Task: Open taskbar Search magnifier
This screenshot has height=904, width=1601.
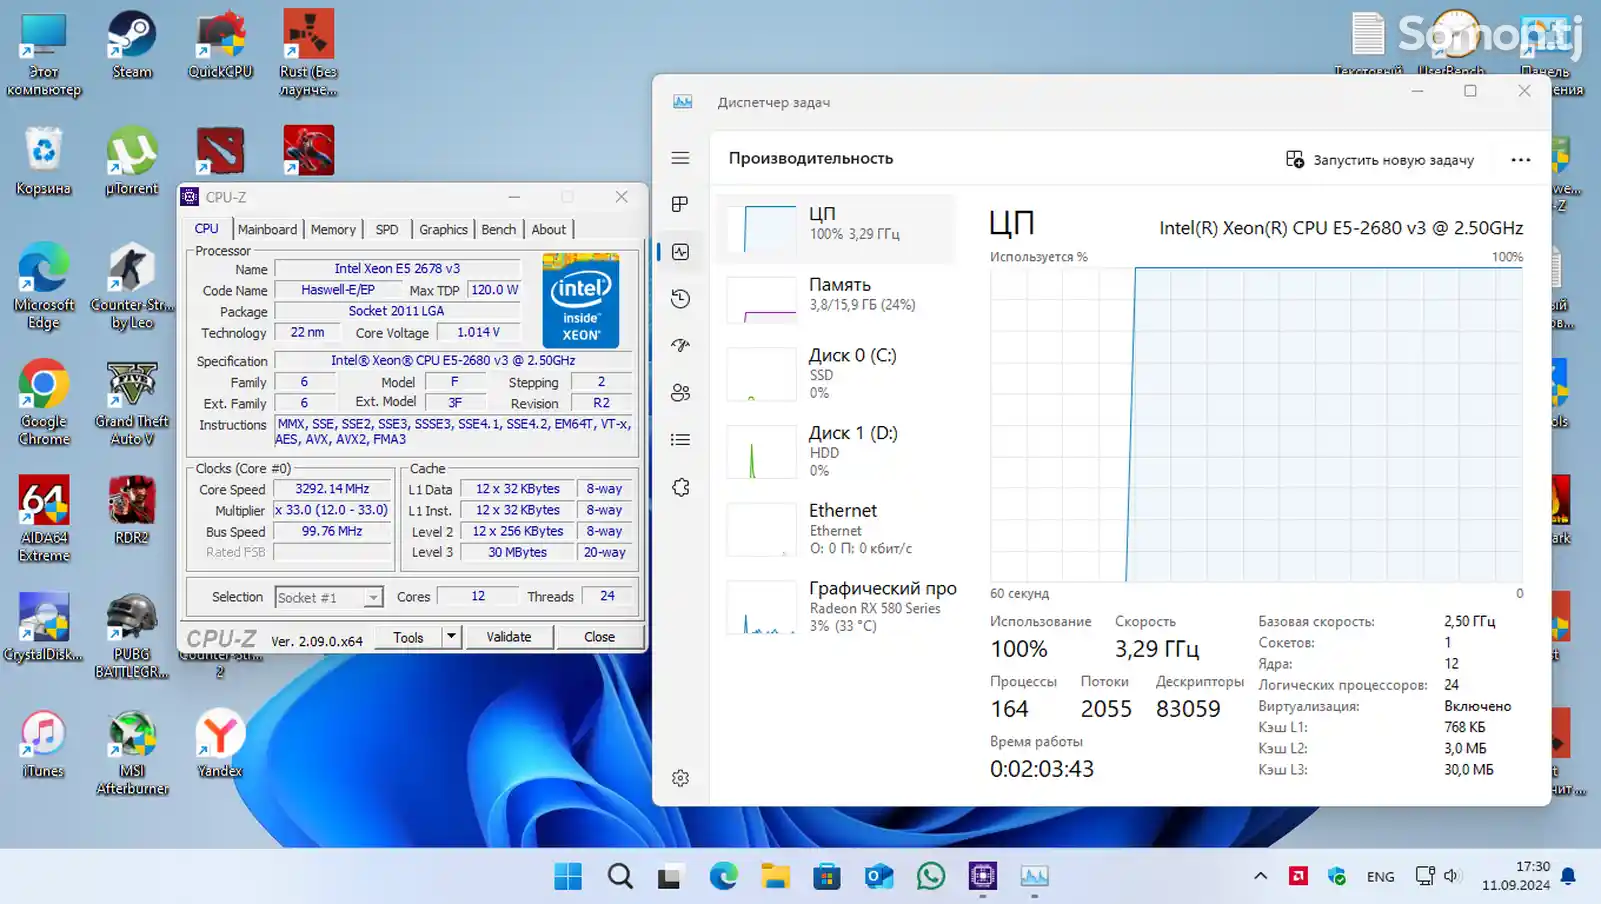Action: [x=620, y=876]
